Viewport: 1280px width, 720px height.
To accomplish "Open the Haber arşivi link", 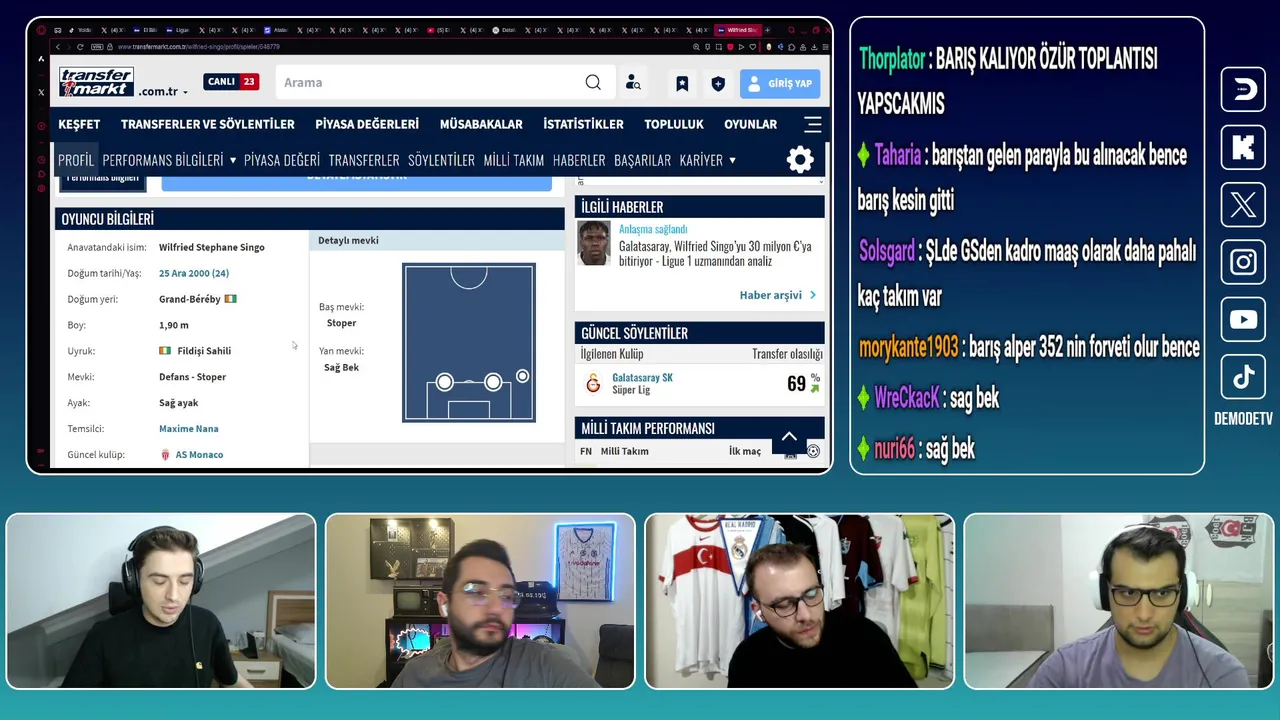I will pos(777,295).
